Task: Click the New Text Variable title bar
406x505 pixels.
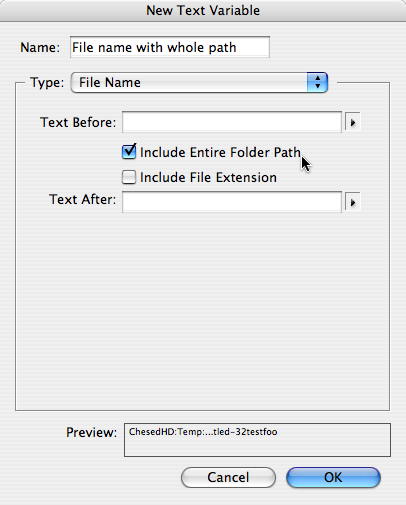Action: click(203, 11)
